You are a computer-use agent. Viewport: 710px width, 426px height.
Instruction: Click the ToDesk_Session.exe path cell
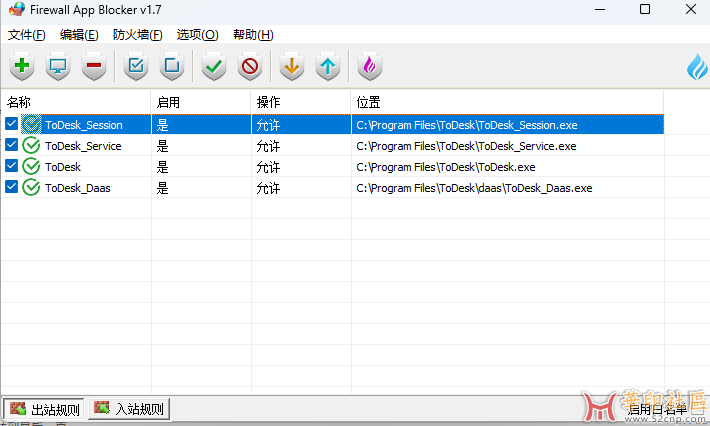point(467,125)
